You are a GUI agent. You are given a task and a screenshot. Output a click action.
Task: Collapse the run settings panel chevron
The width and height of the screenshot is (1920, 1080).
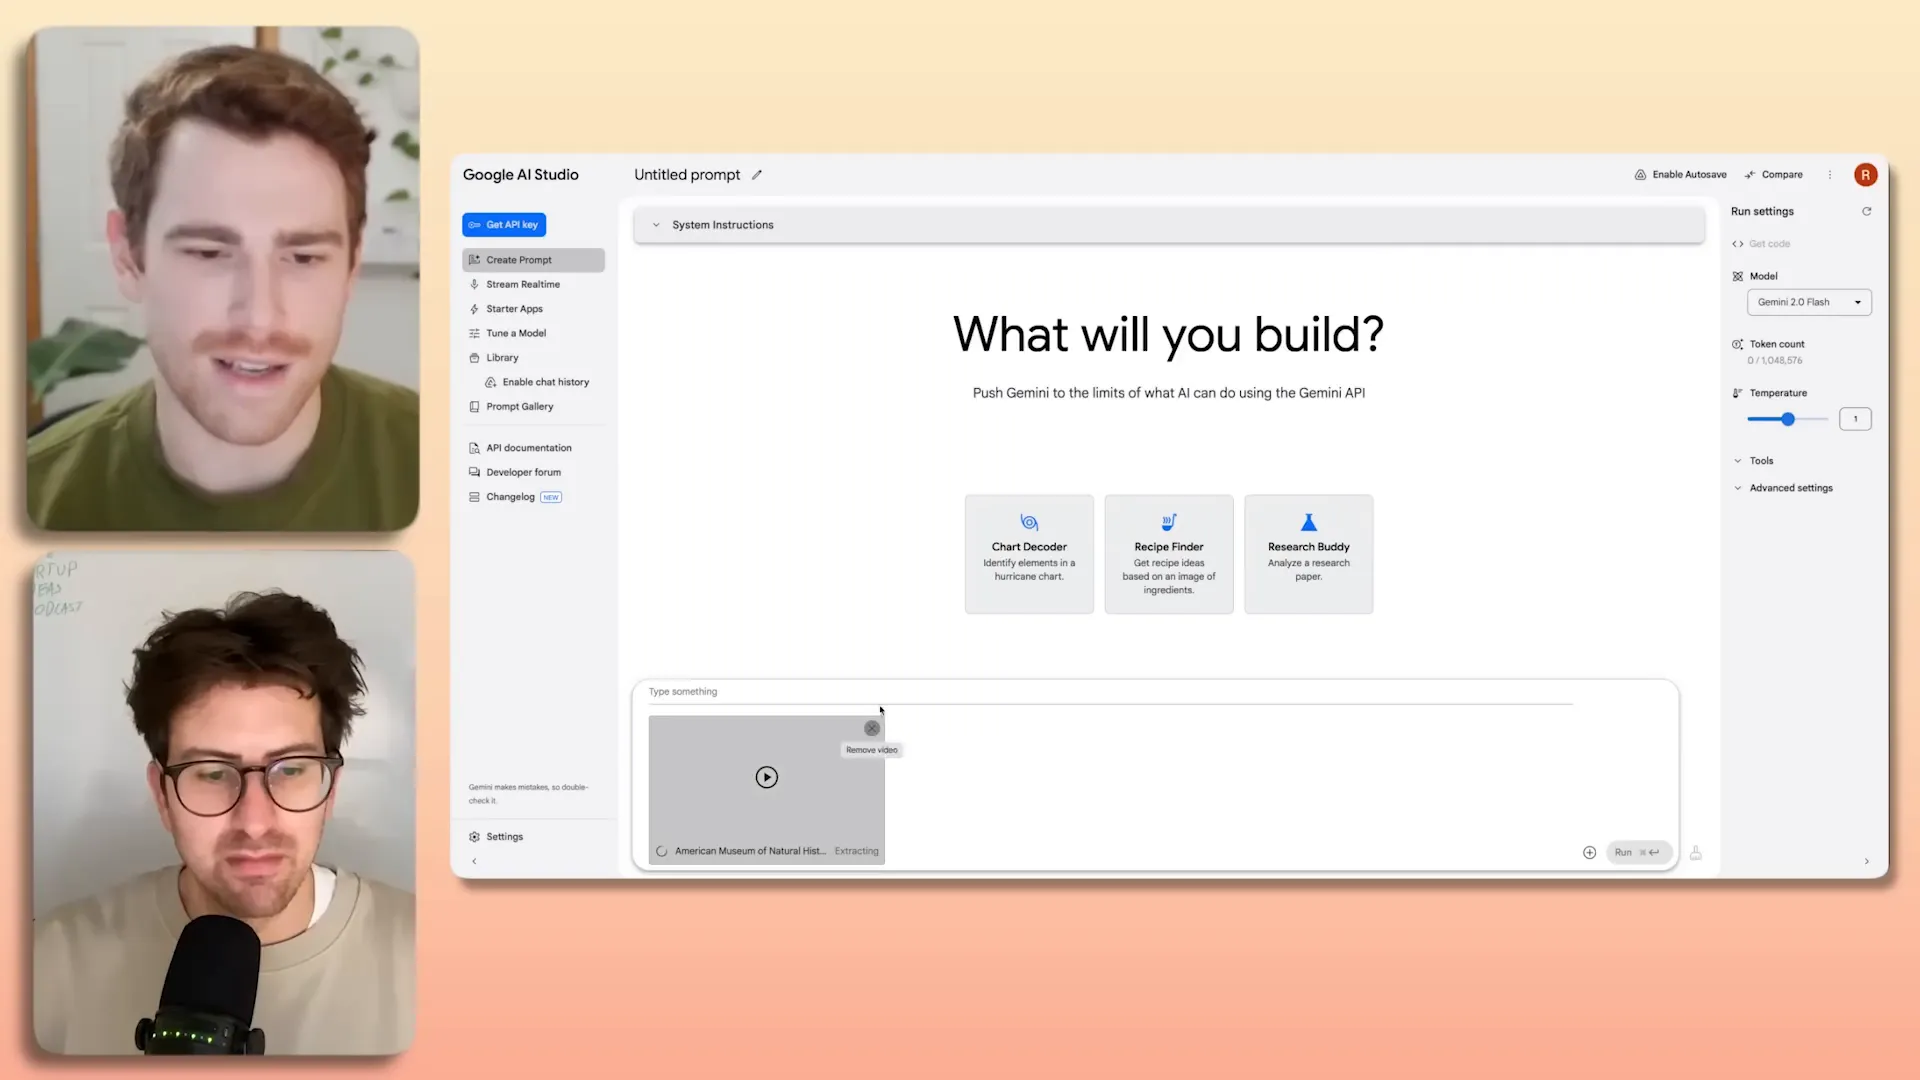1866,861
